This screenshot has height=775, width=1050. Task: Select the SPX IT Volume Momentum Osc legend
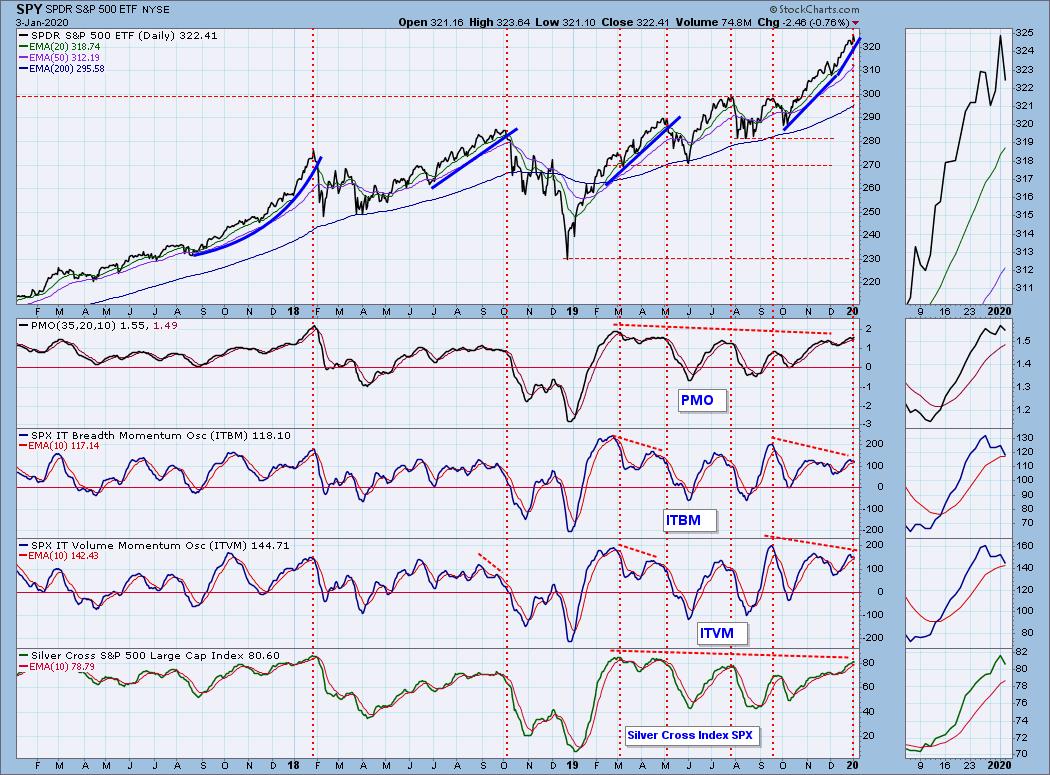pyautogui.click(x=155, y=545)
